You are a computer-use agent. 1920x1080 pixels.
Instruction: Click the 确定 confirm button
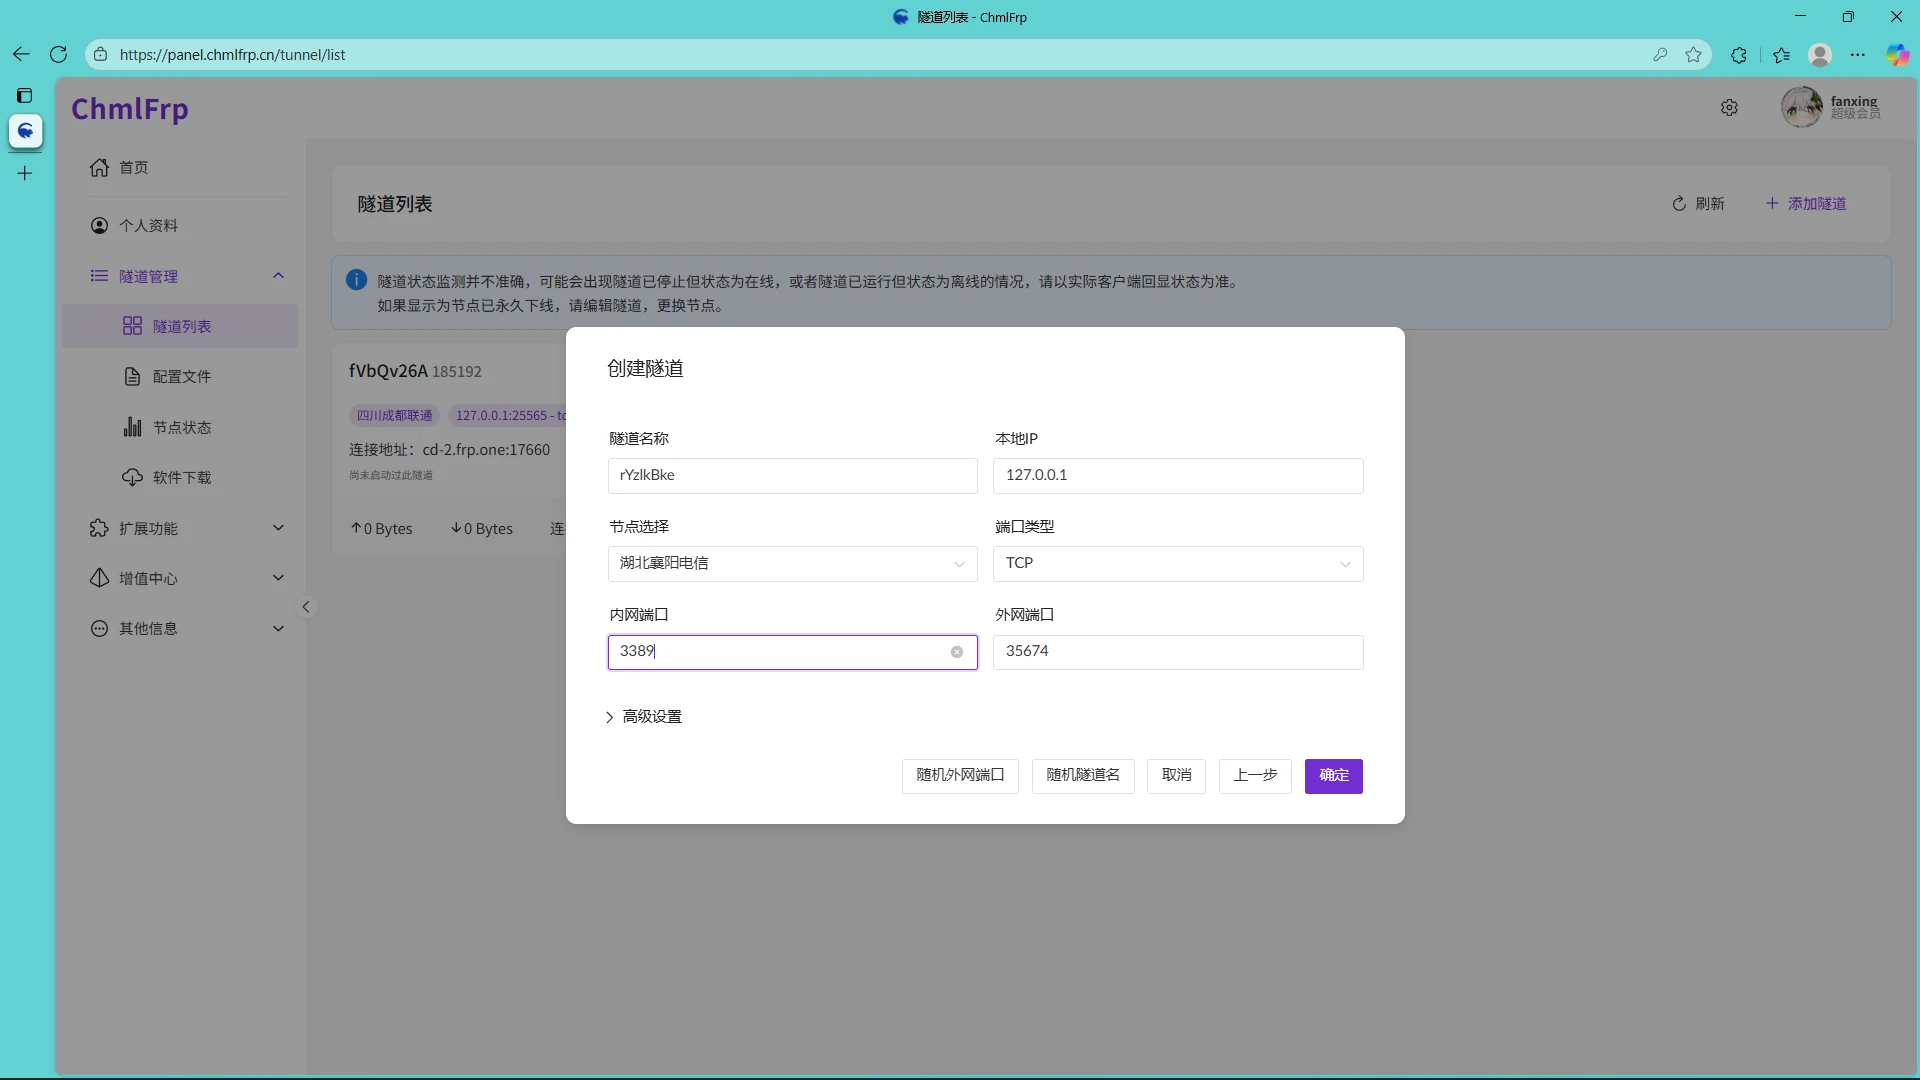tap(1334, 775)
